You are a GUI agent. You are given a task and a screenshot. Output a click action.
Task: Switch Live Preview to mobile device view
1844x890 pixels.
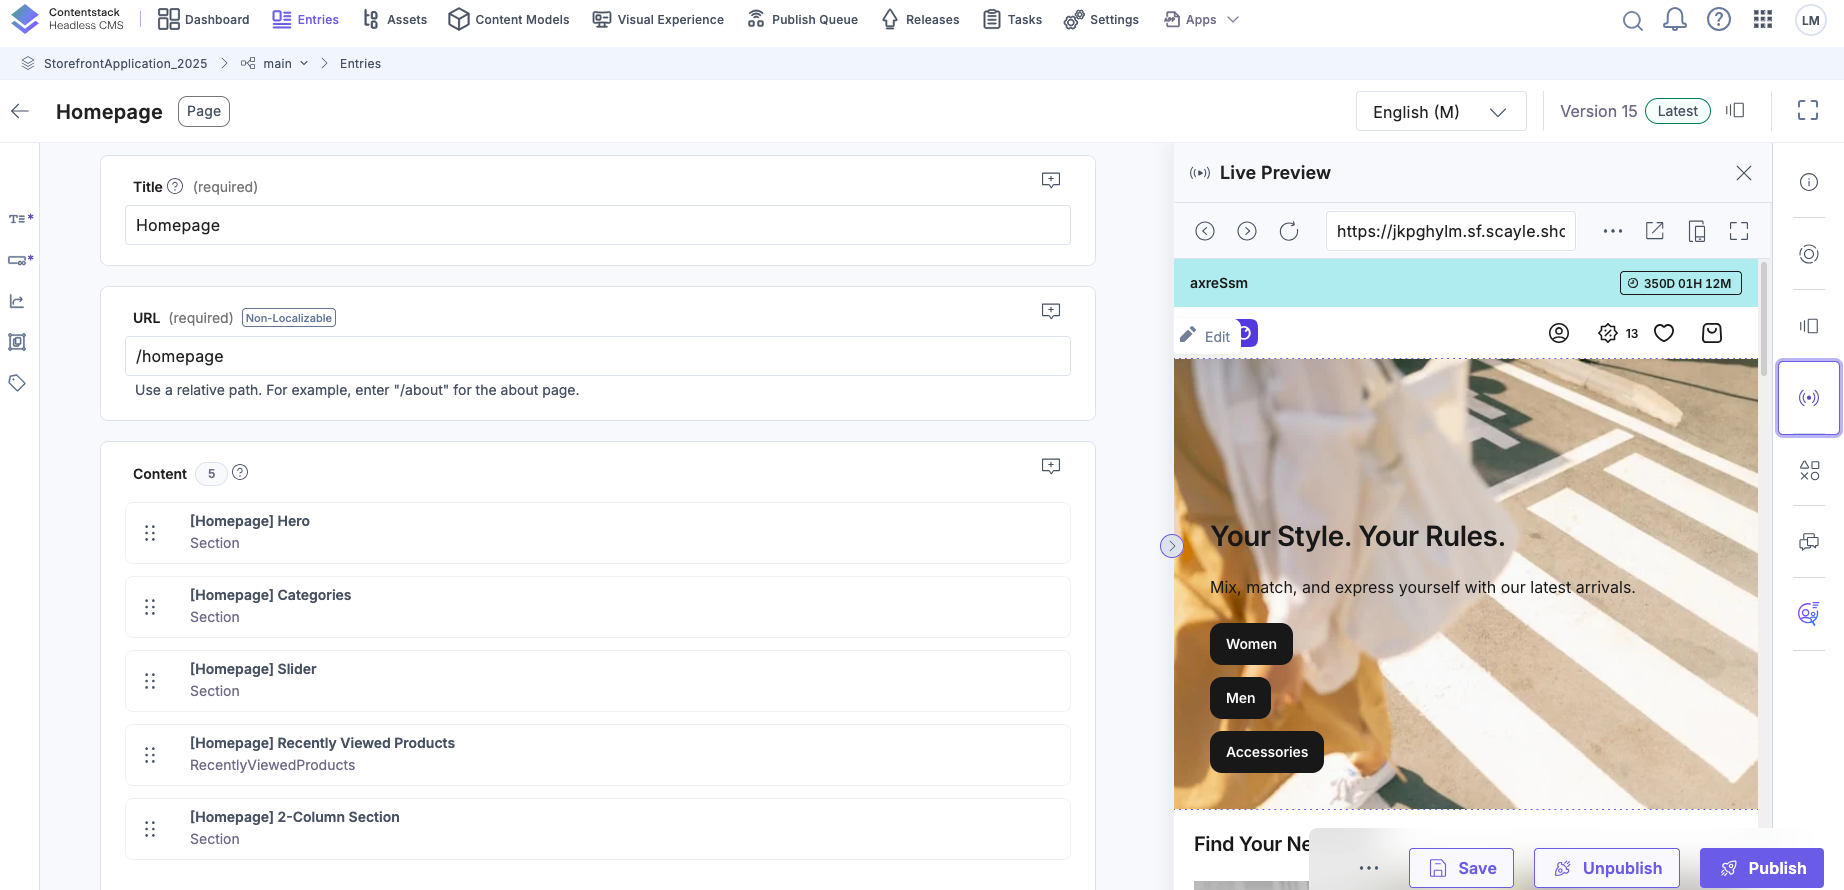point(1697,231)
